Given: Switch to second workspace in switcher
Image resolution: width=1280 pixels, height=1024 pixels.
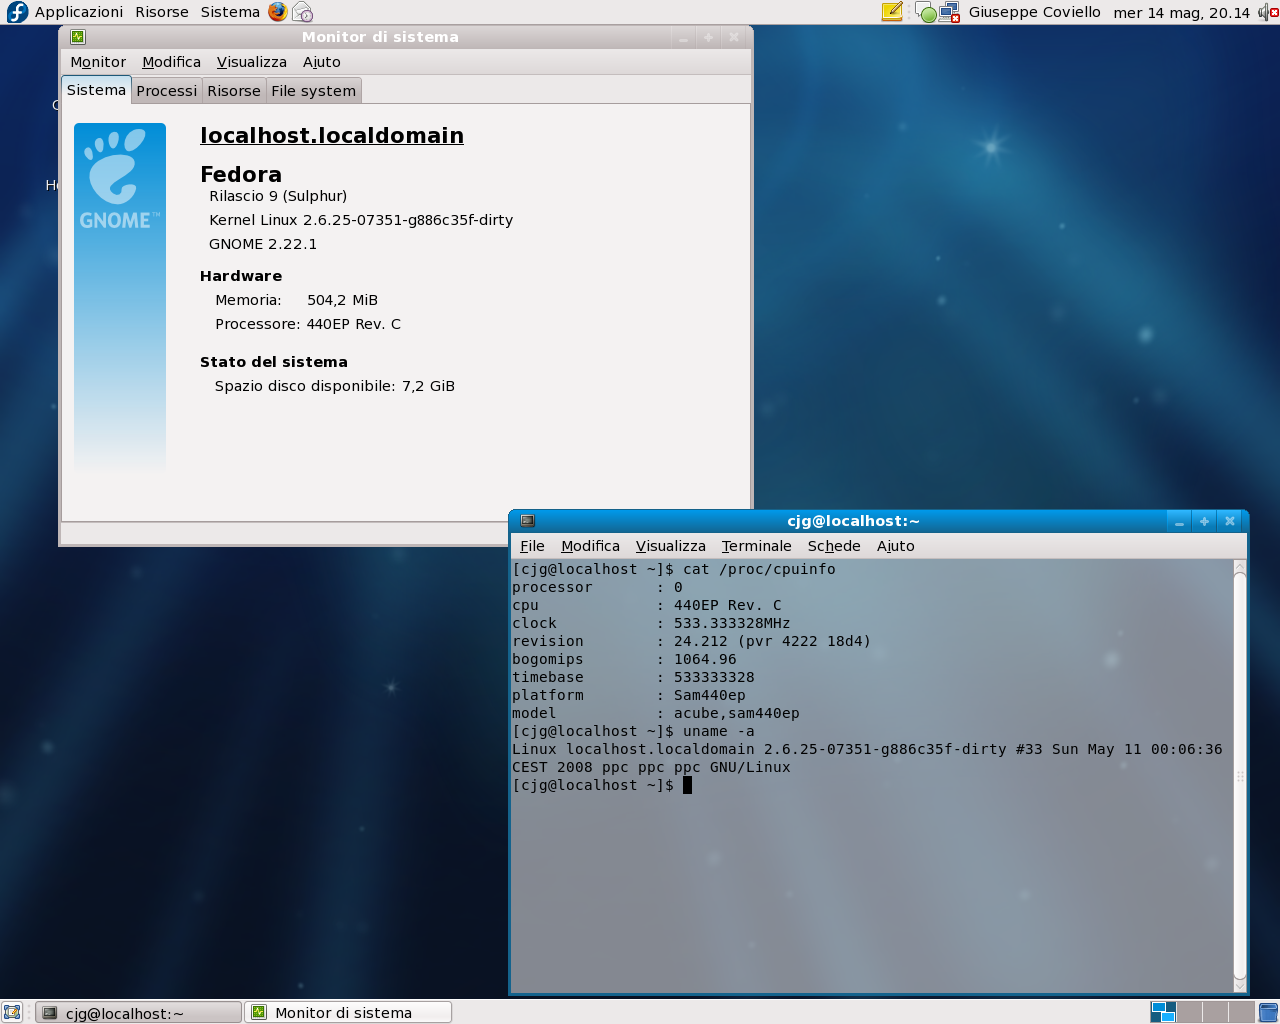Looking at the screenshot, I should [x=1189, y=1012].
